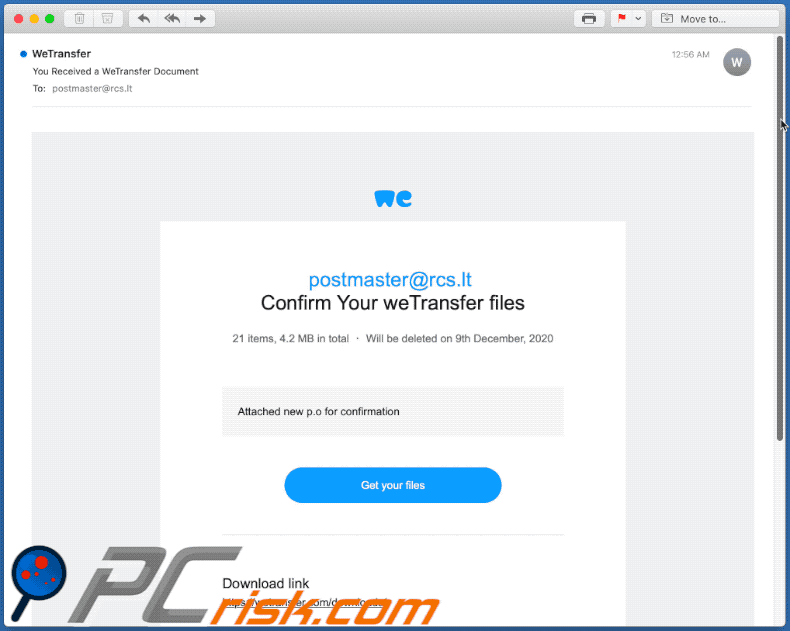The width and height of the screenshot is (790, 631).
Task: Open the wetransfer download link URL
Action: coord(305,602)
